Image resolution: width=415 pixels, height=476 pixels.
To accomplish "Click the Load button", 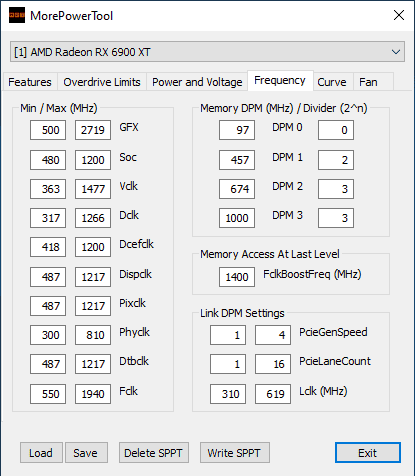I will pyautogui.click(x=41, y=453).
